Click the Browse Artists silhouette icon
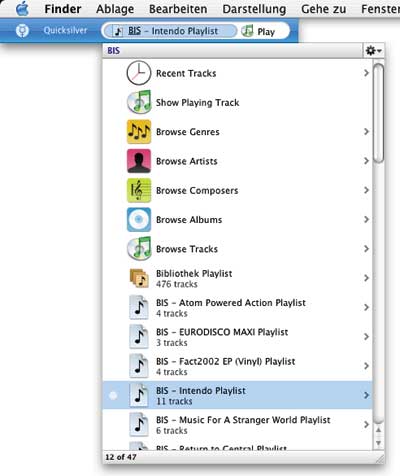The height and width of the screenshot is (476, 400). [139, 161]
